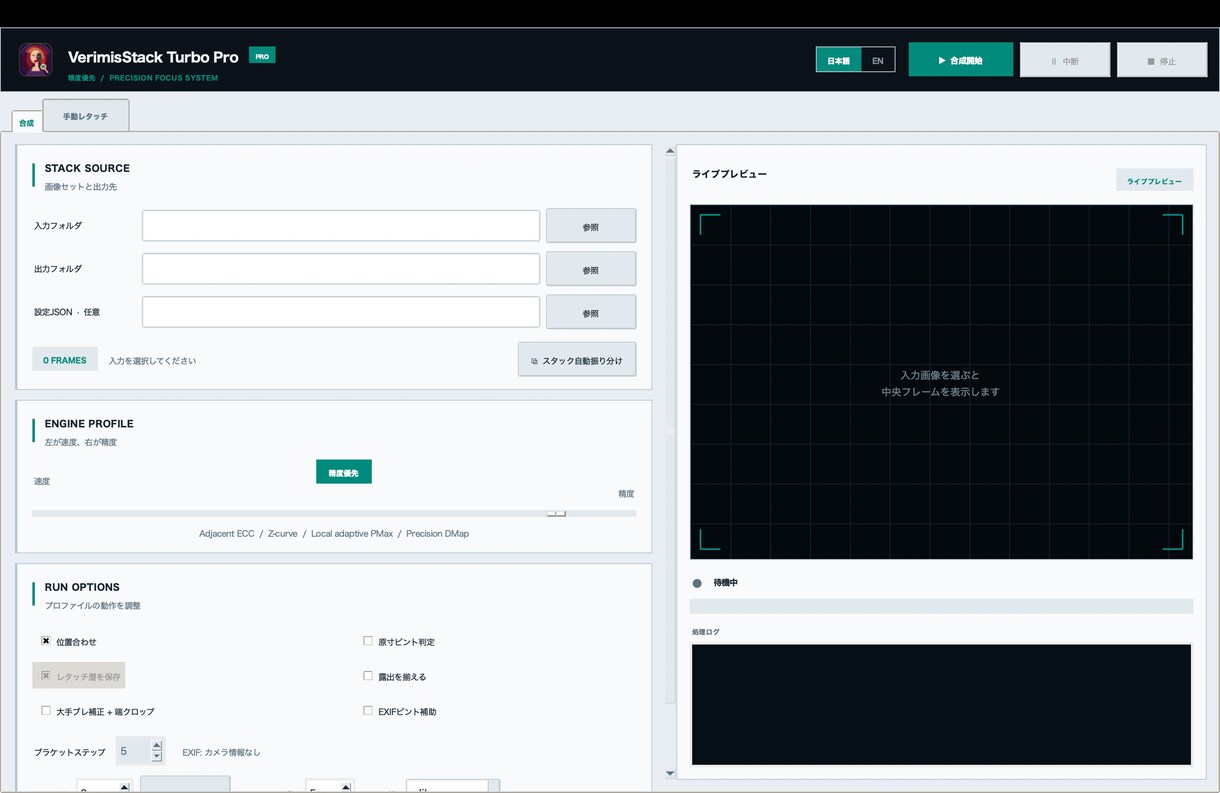The height and width of the screenshot is (793, 1220).
Task: Click the live preview grid area
Action: pos(941,382)
